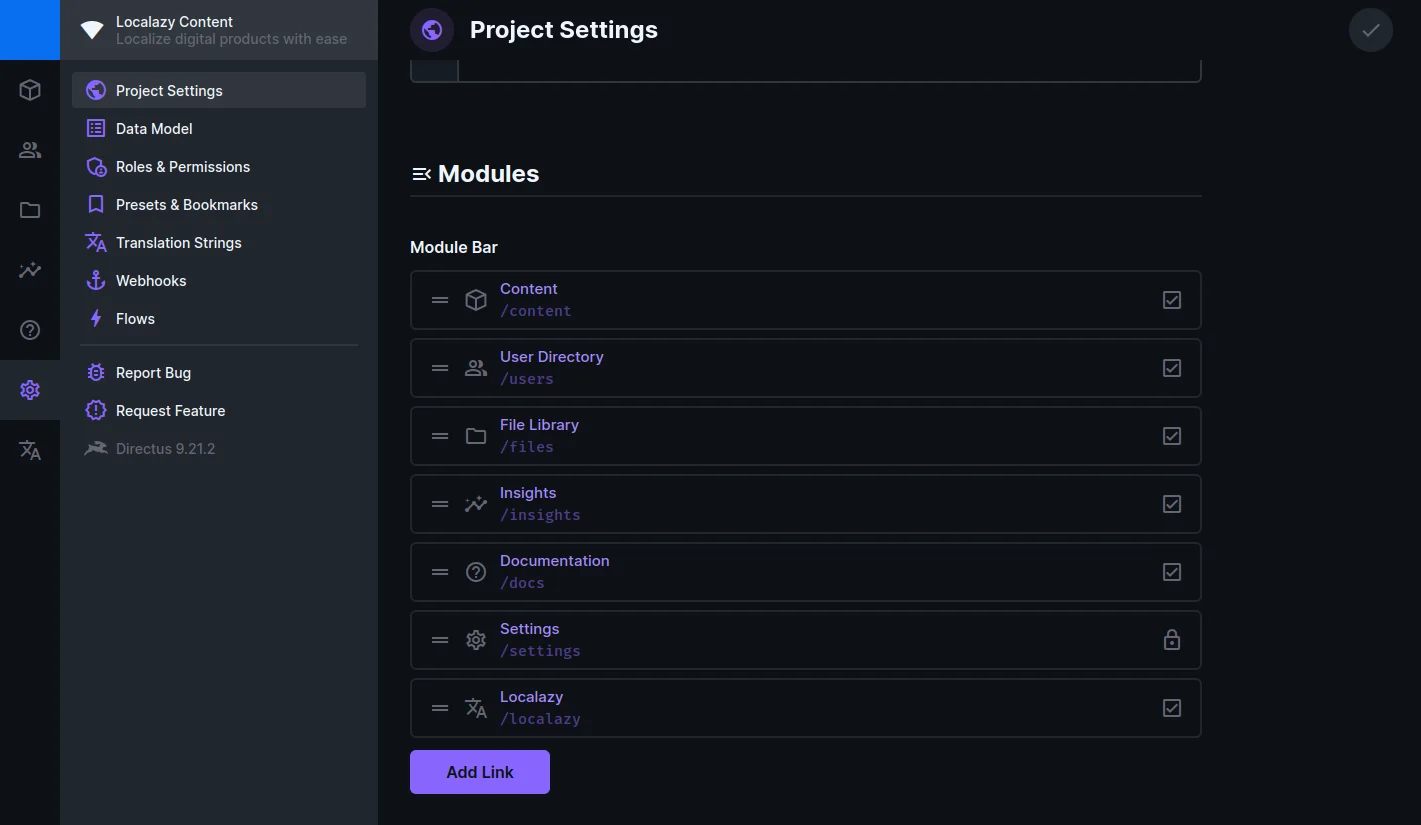
Task: Click the Report Bug link
Action: 153,373
